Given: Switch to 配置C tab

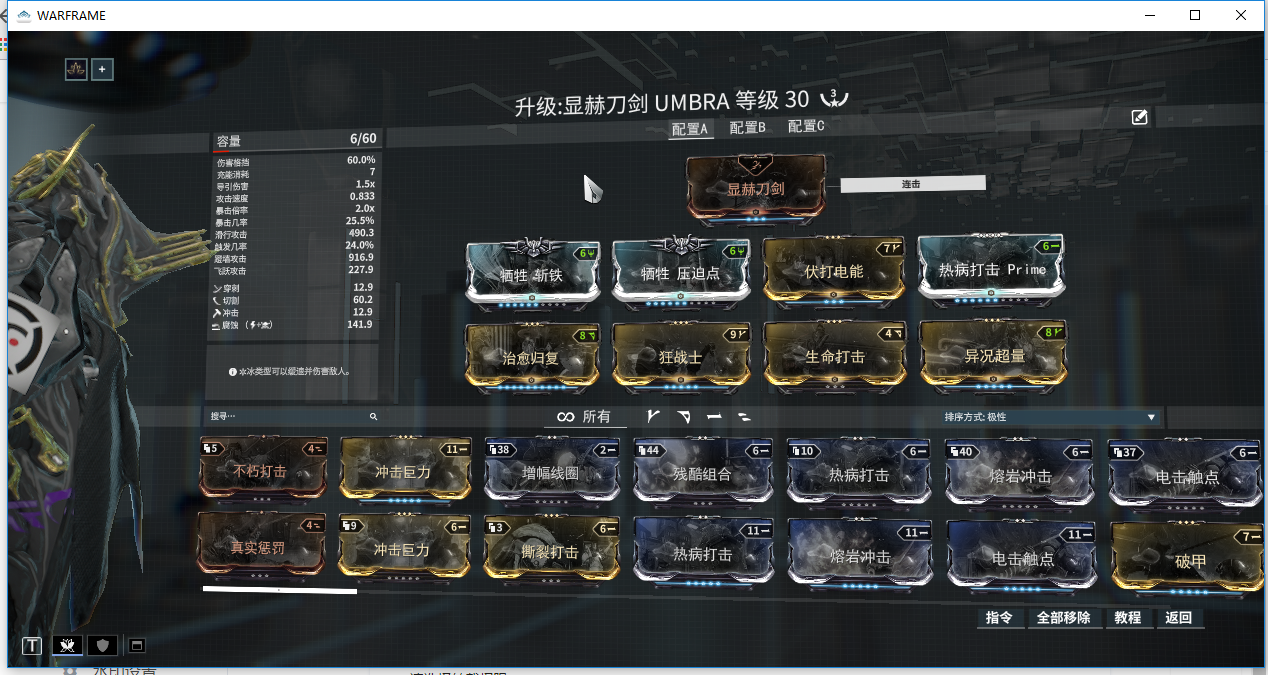Looking at the screenshot, I should coord(806,126).
